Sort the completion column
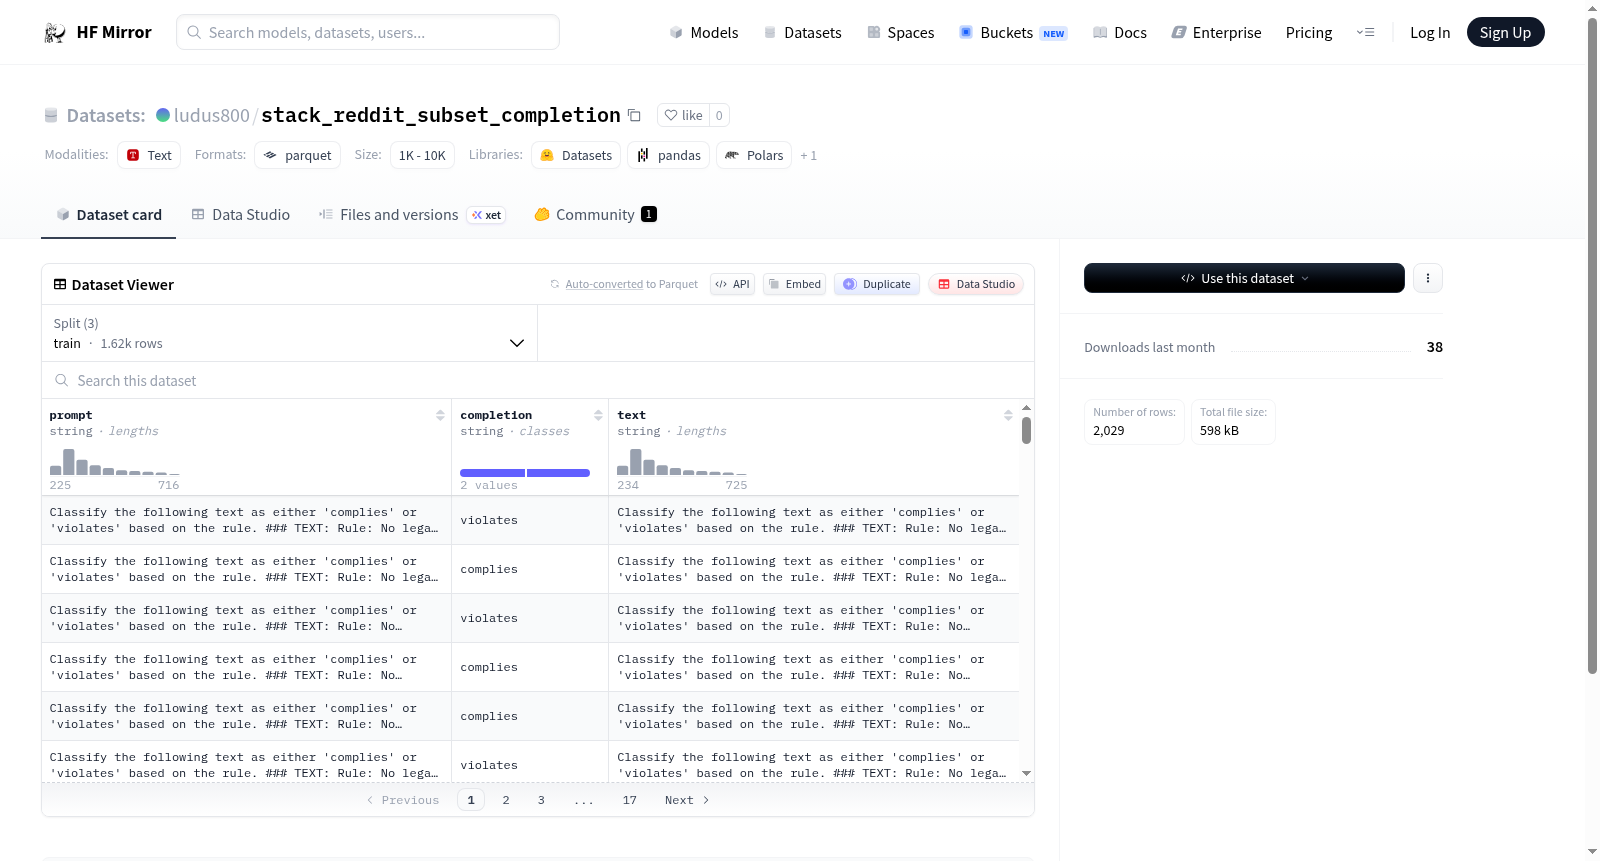This screenshot has width=1600, height=861. click(x=598, y=415)
